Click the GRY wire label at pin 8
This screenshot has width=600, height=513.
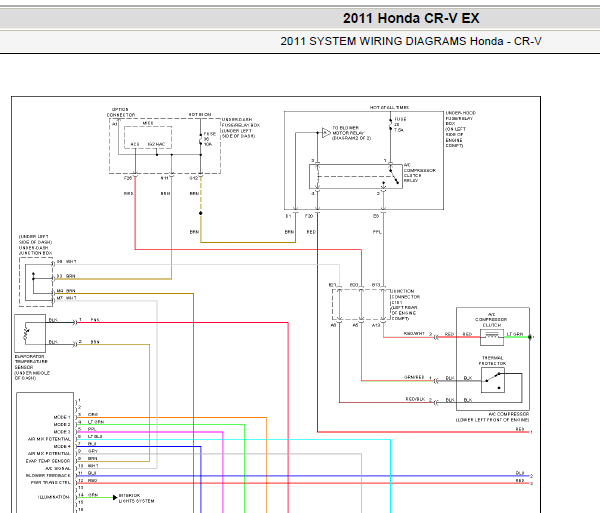[93, 451]
